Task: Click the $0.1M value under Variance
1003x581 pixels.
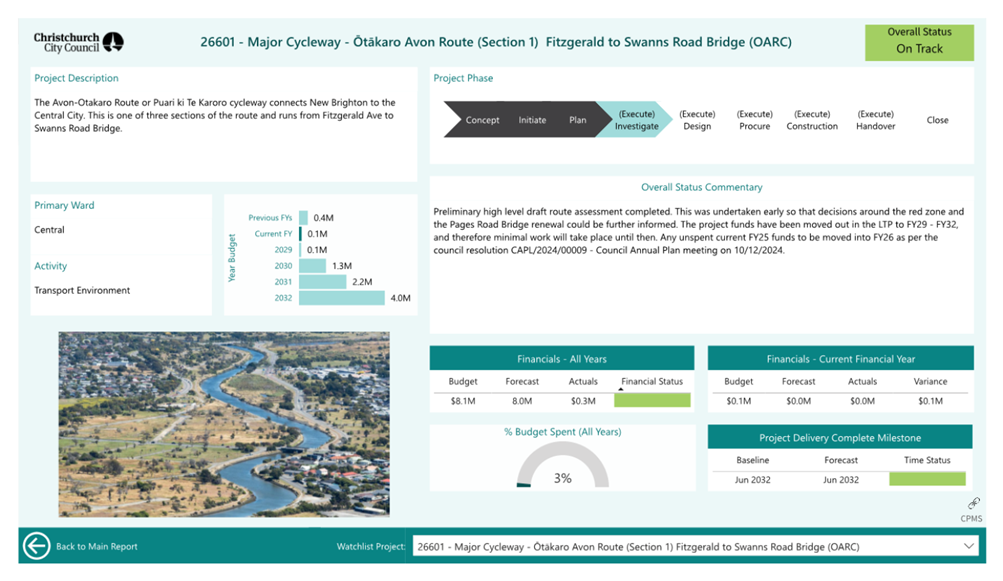Action: pyautogui.click(x=930, y=401)
